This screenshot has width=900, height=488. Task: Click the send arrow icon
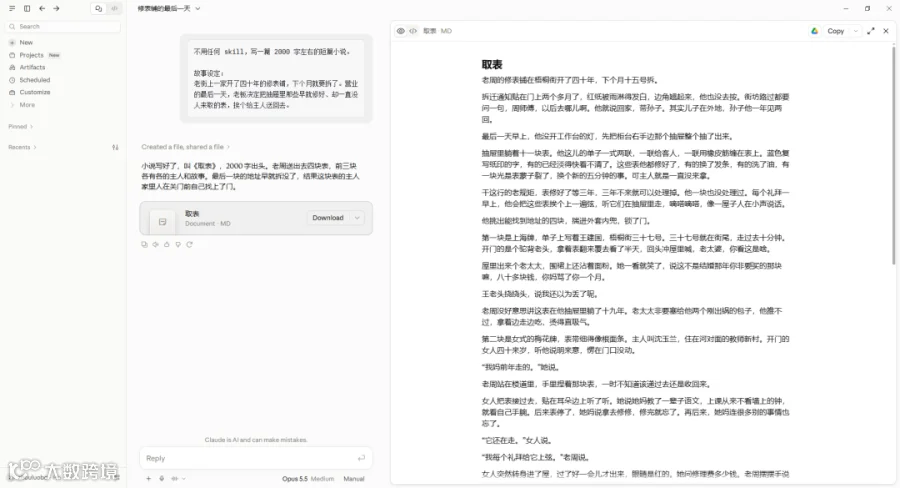(x=361, y=458)
